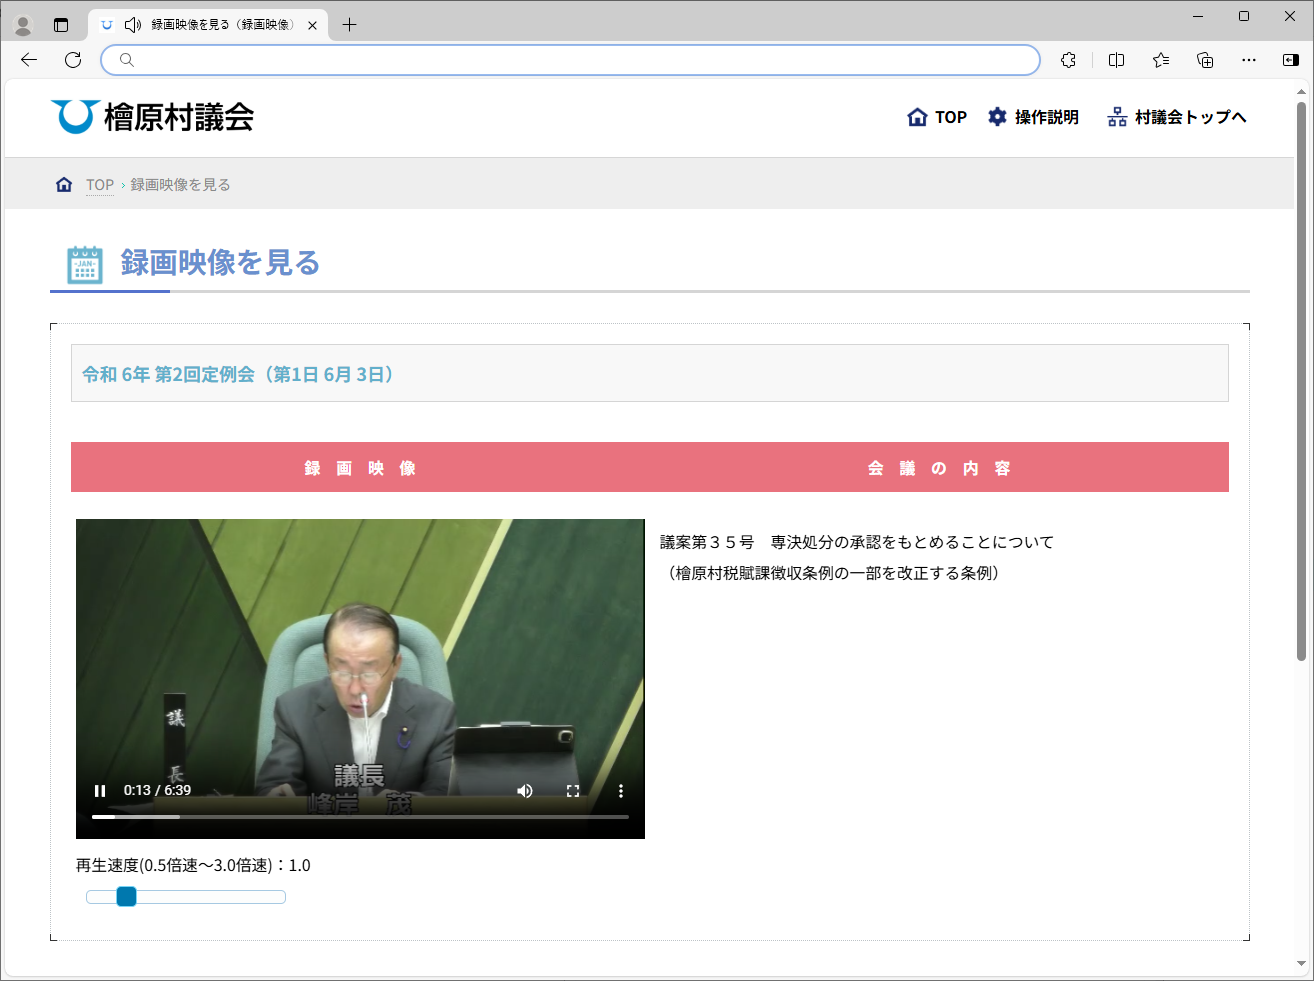1314x981 pixels.
Task: Click the video progress bar
Action: [360, 817]
